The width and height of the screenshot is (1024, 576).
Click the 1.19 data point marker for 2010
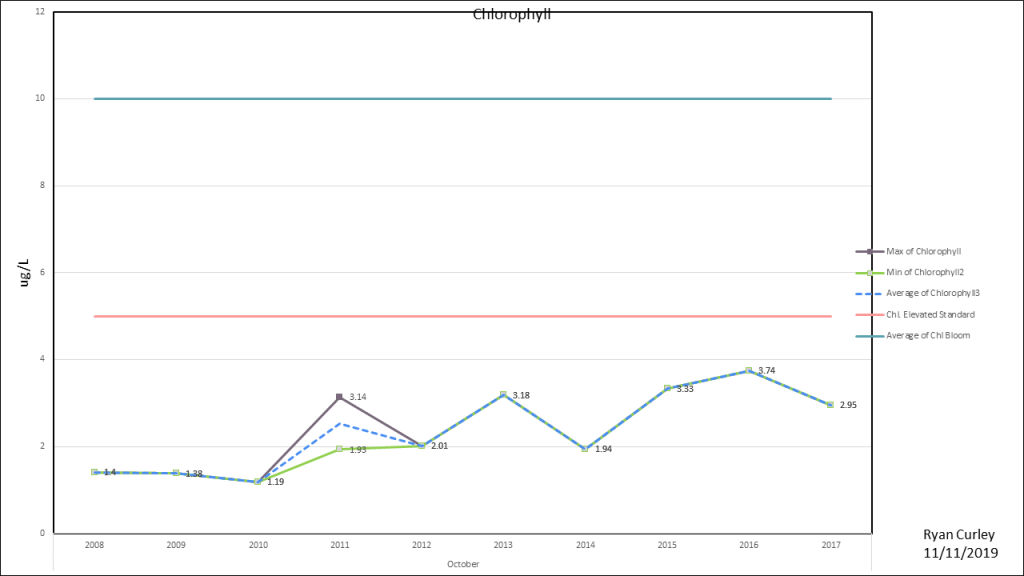pyautogui.click(x=258, y=482)
